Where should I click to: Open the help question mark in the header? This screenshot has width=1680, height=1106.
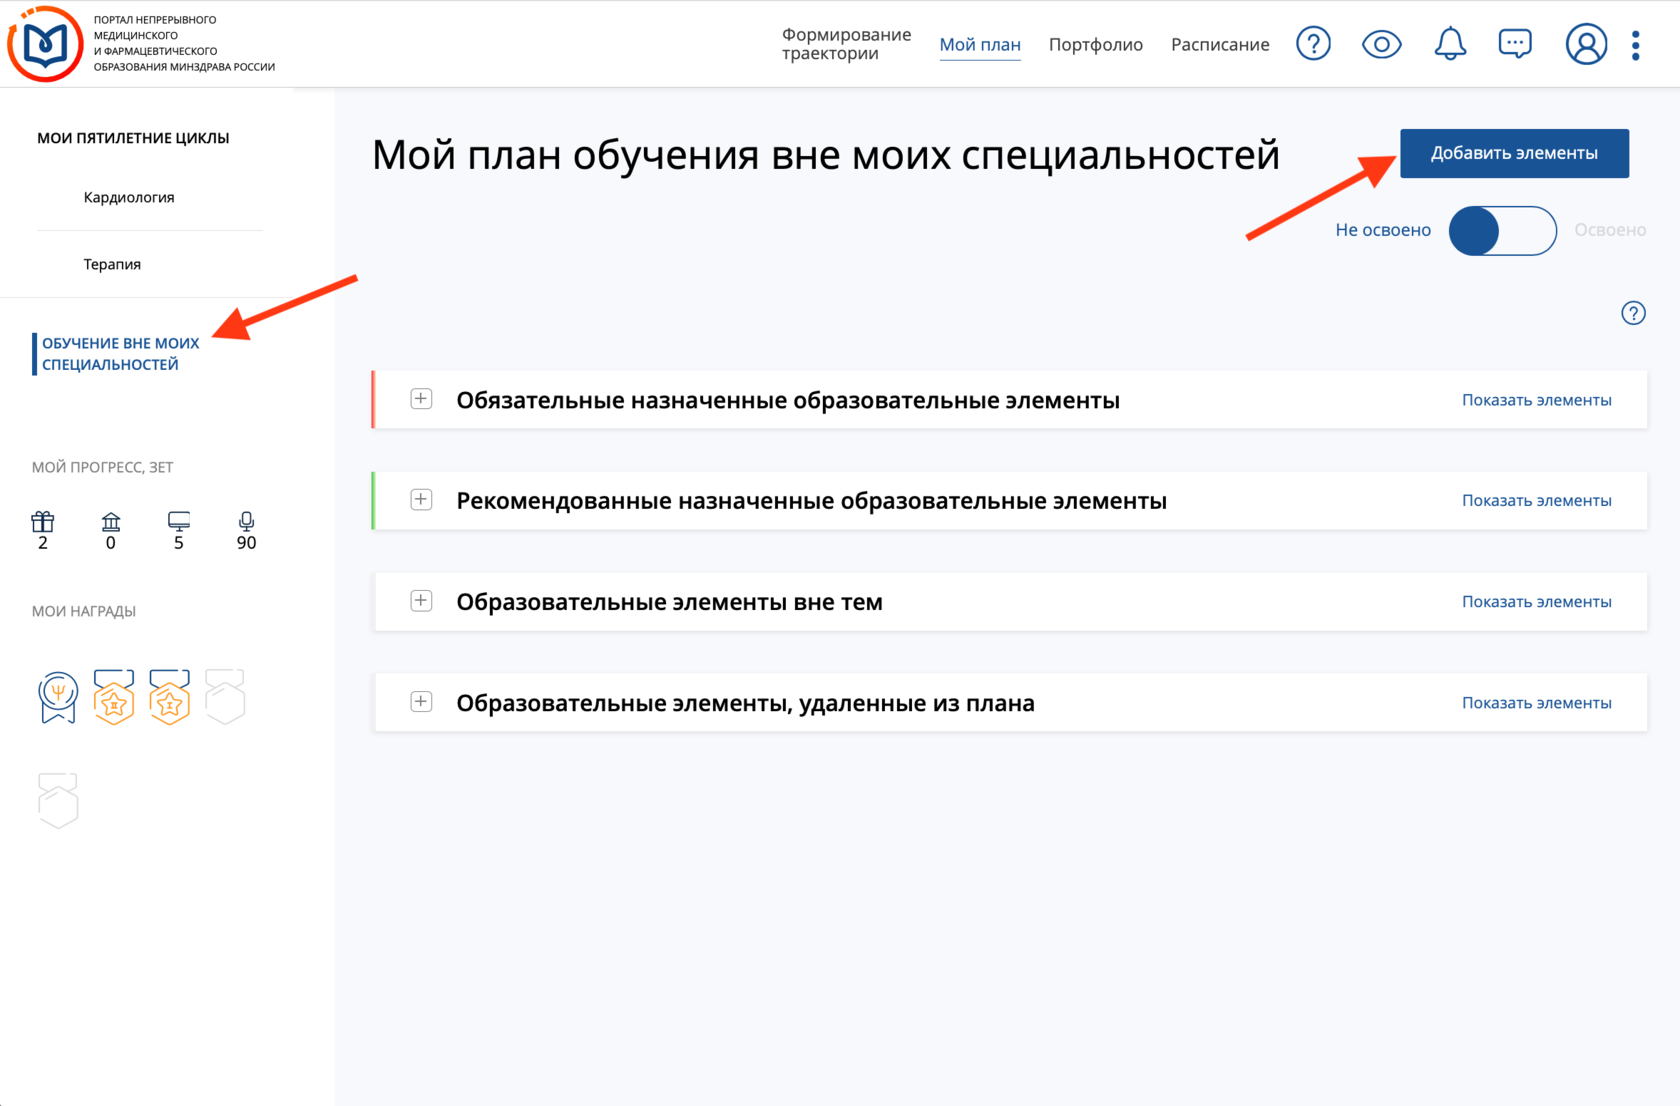pos(1313,44)
